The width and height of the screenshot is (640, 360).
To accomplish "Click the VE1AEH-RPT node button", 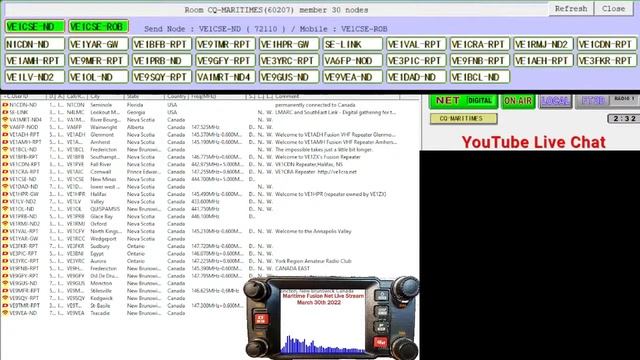I will point(544,60).
